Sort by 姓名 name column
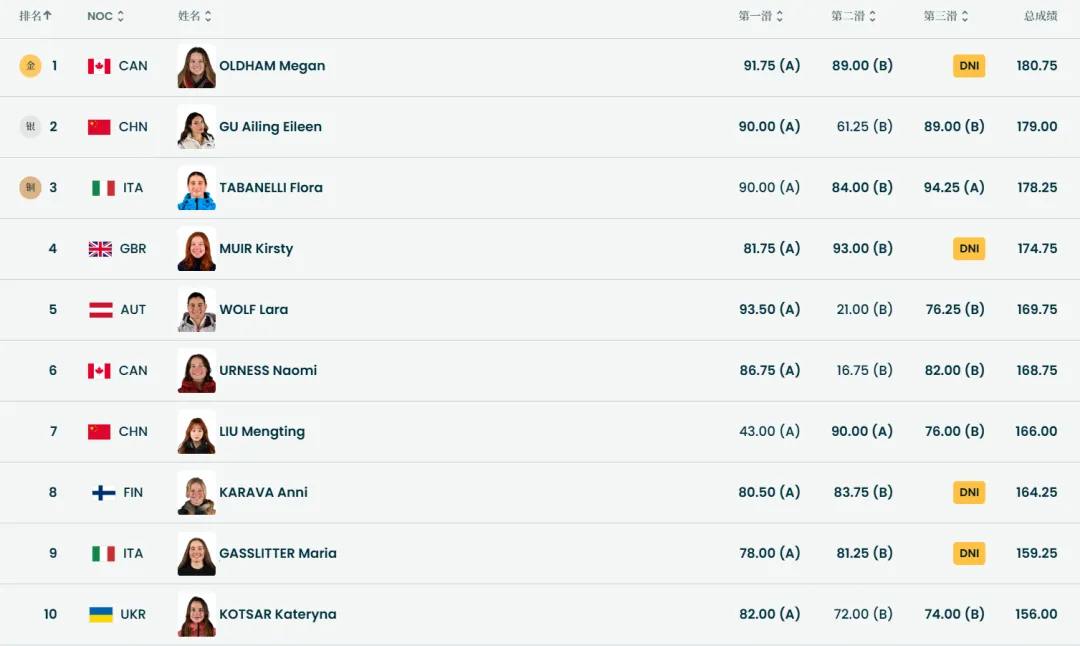1080x646 pixels. [195, 16]
